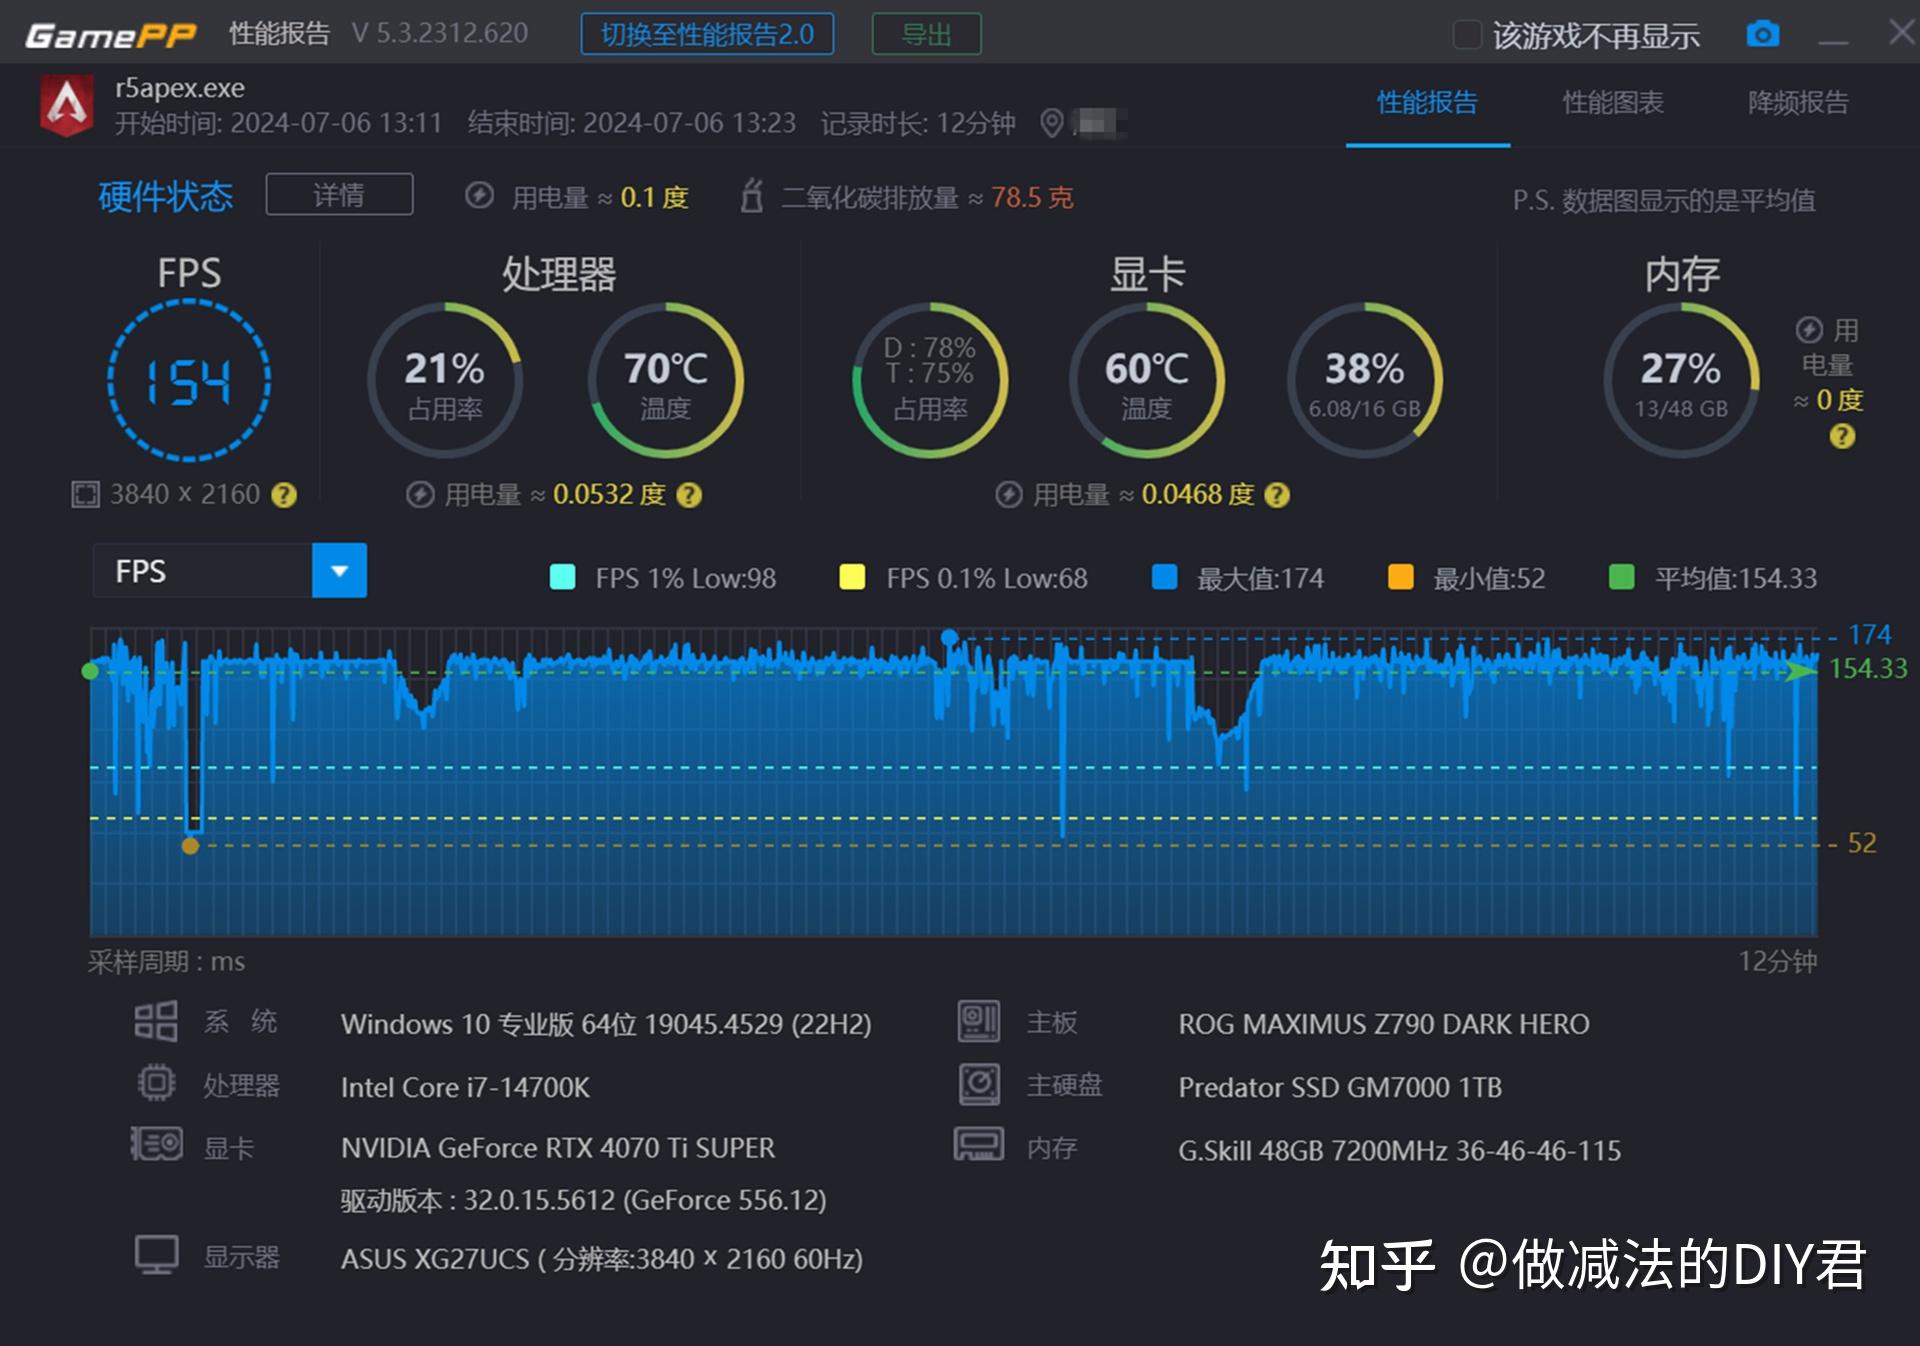This screenshot has width=1920, height=1346.
Task: Click the GPU D:78% T:75% usage gauge
Action: point(930,381)
